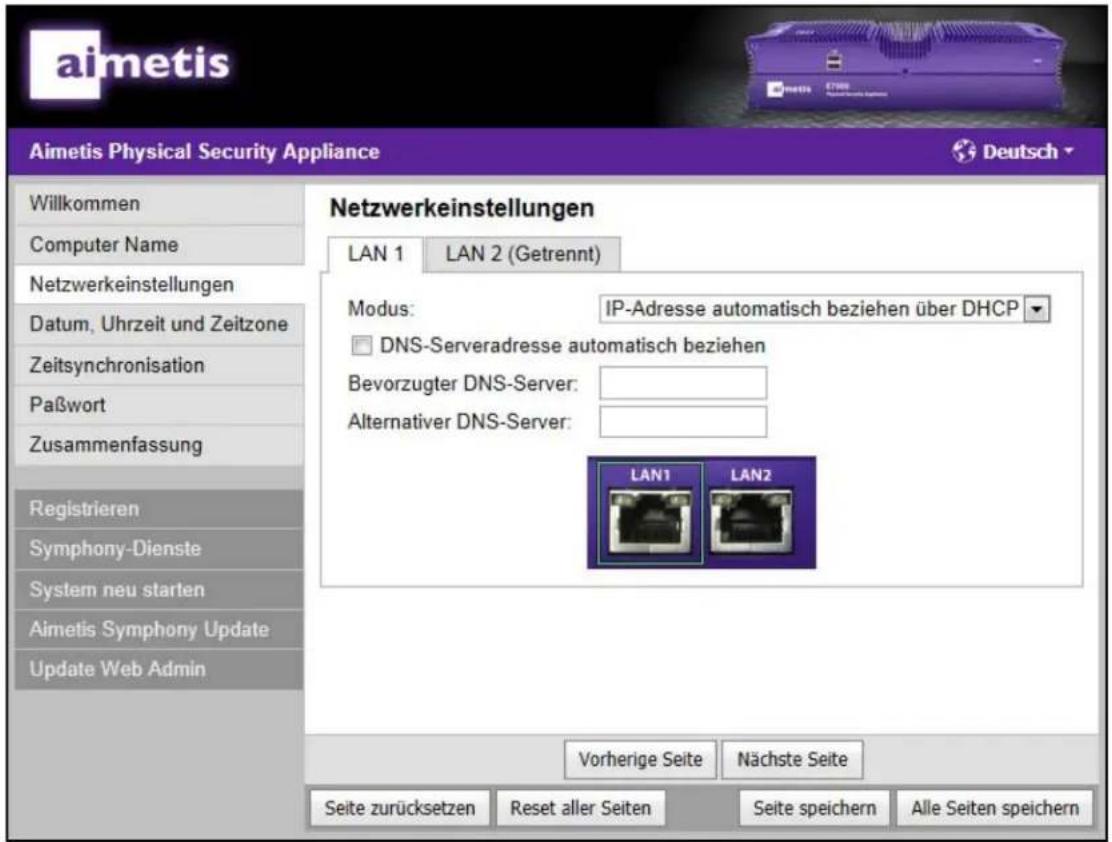
Task: Click the Alternativer DNS-Server field
Action: 683,422
